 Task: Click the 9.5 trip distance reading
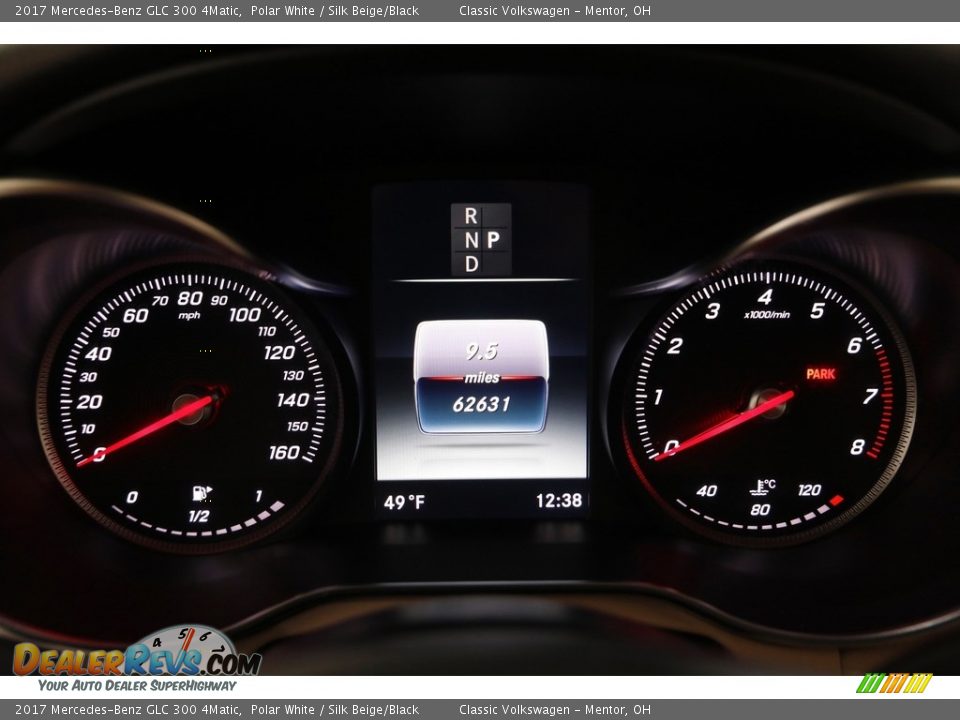[481, 352]
